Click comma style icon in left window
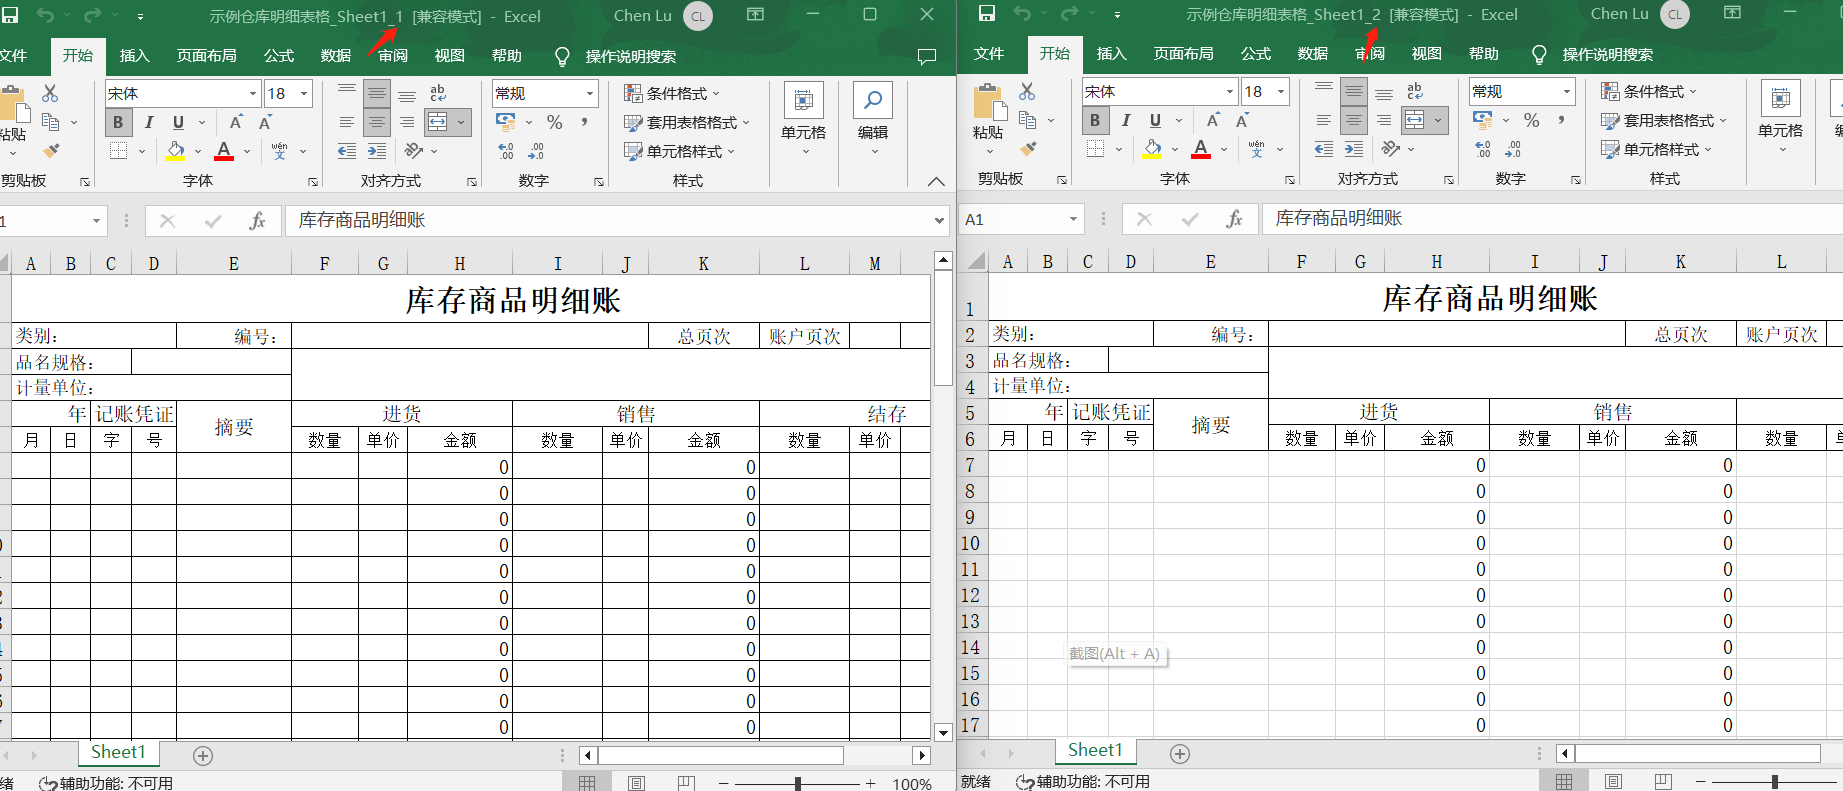The height and width of the screenshot is (791, 1843). [x=584, y=122]
